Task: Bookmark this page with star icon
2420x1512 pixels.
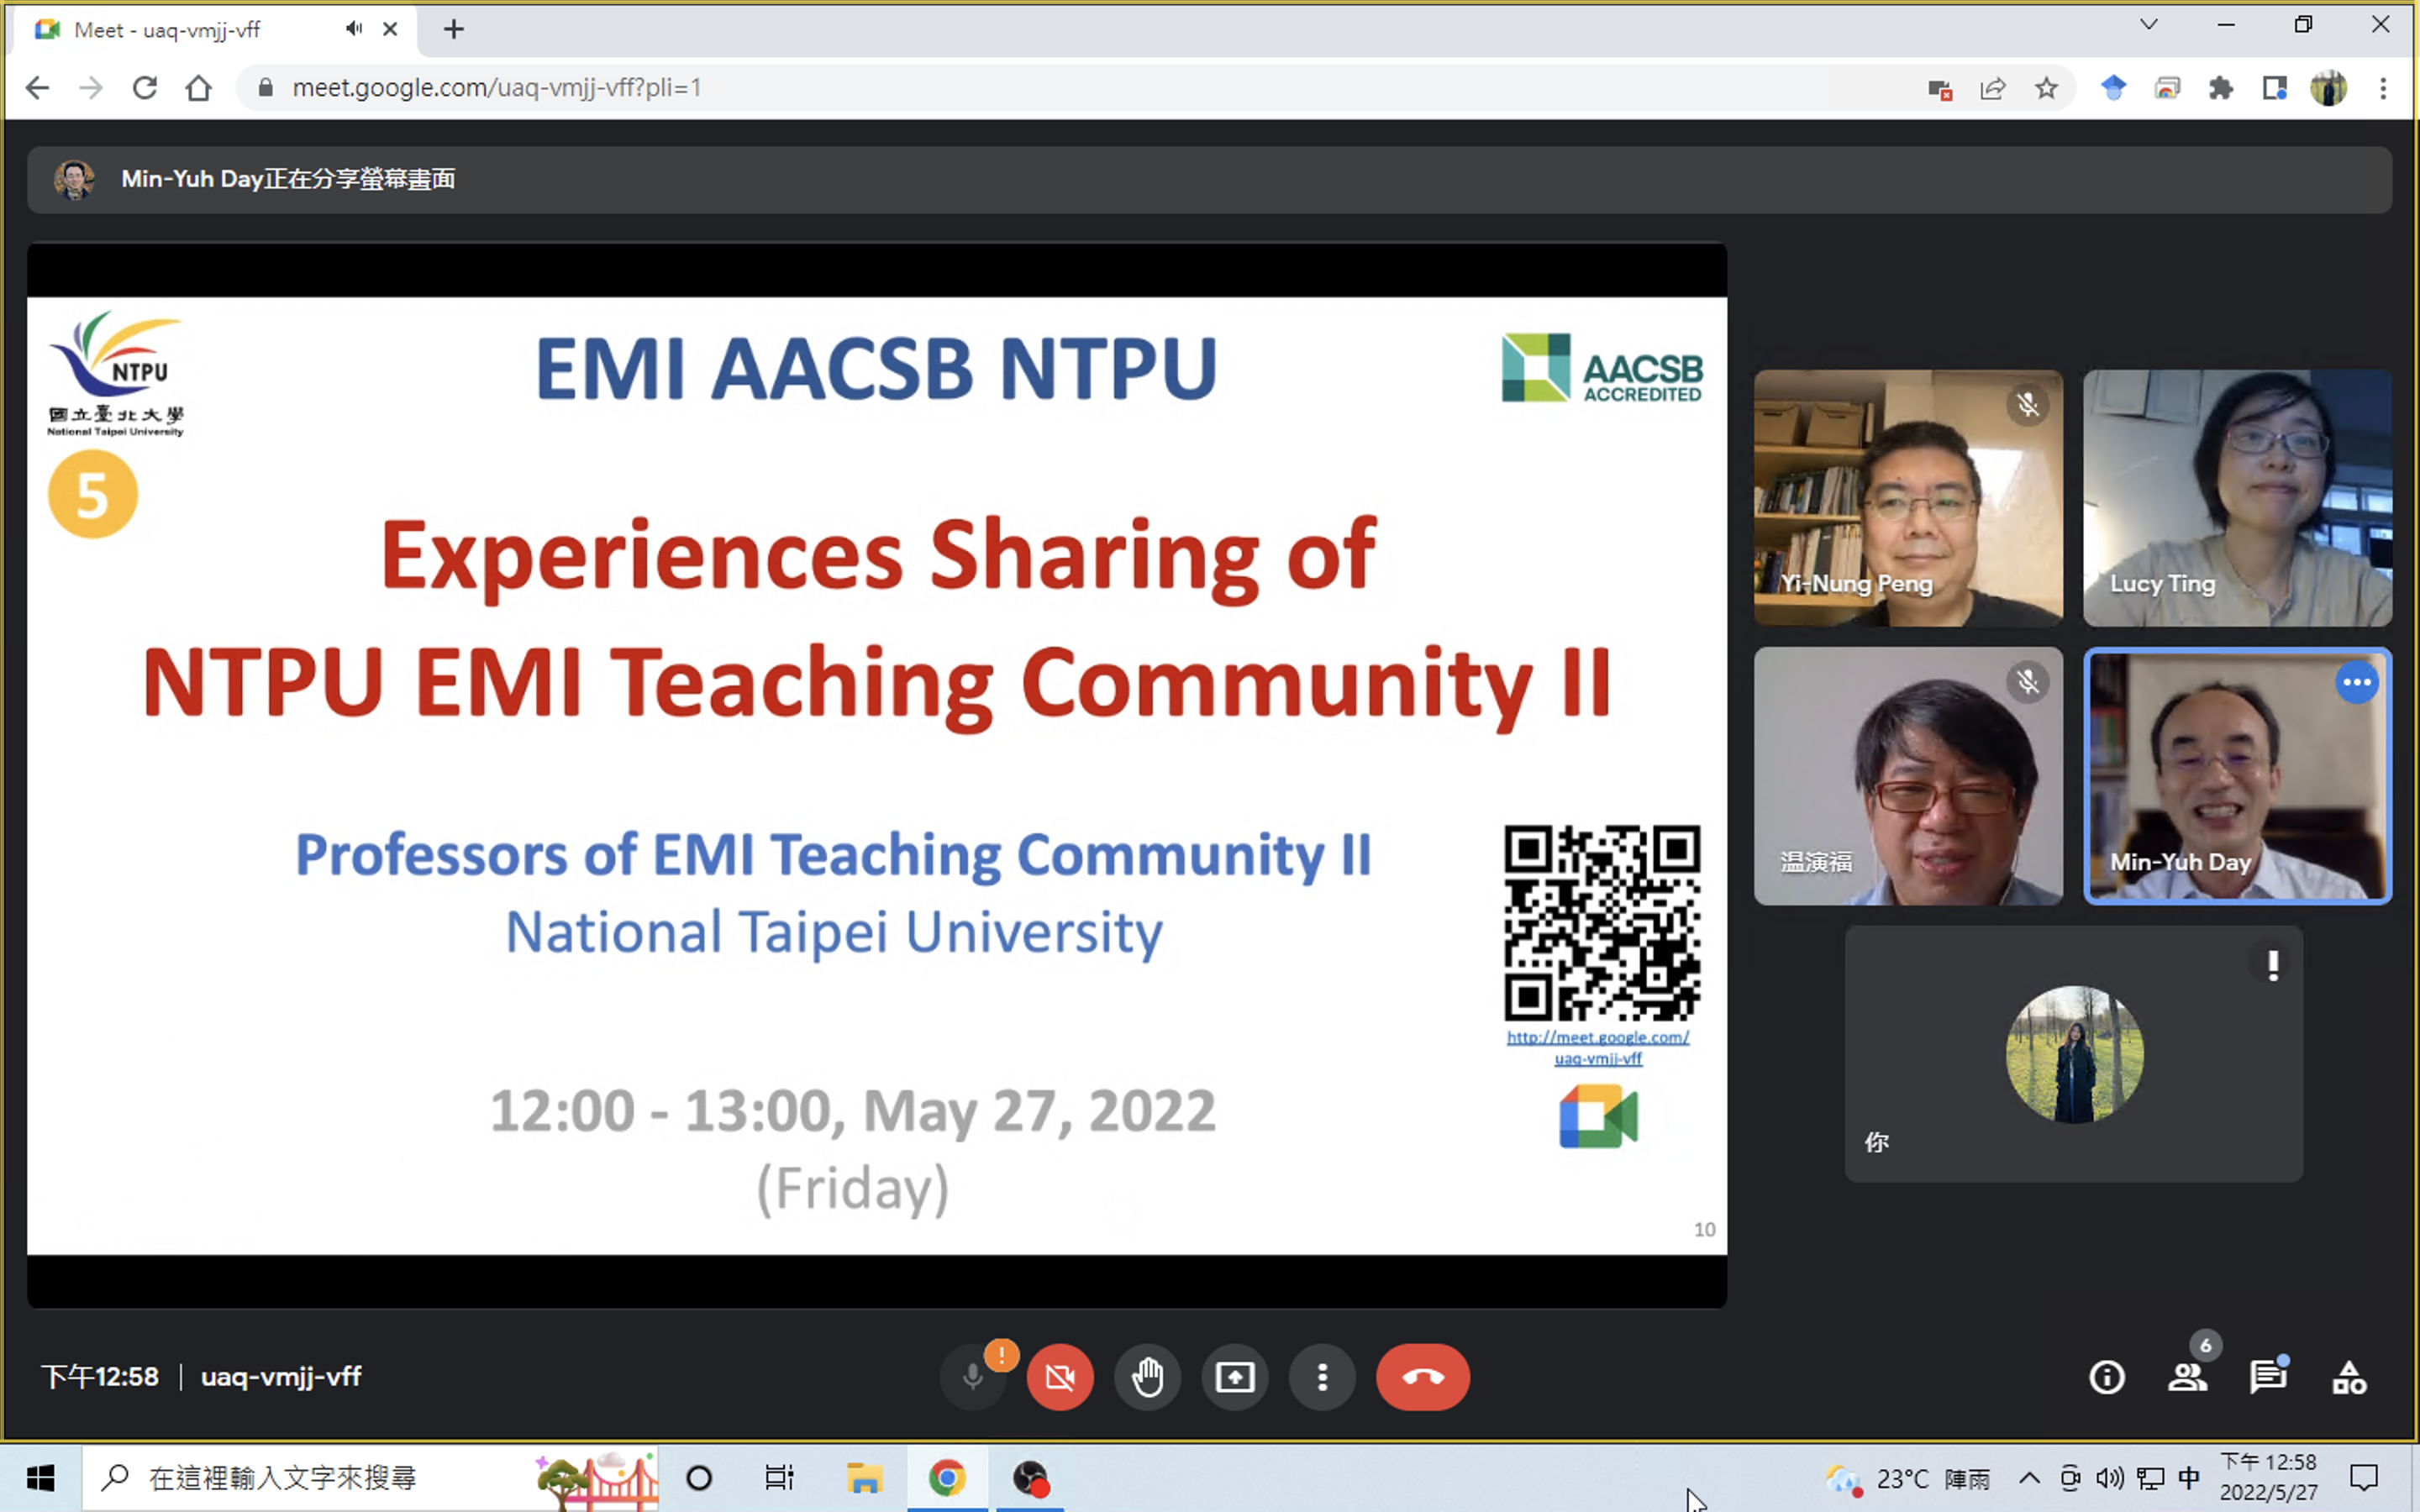Action: click(x=2046, y=88)
